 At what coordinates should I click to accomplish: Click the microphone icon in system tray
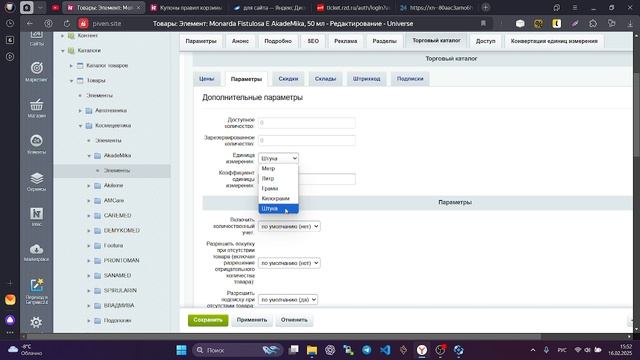click(546, 350)
